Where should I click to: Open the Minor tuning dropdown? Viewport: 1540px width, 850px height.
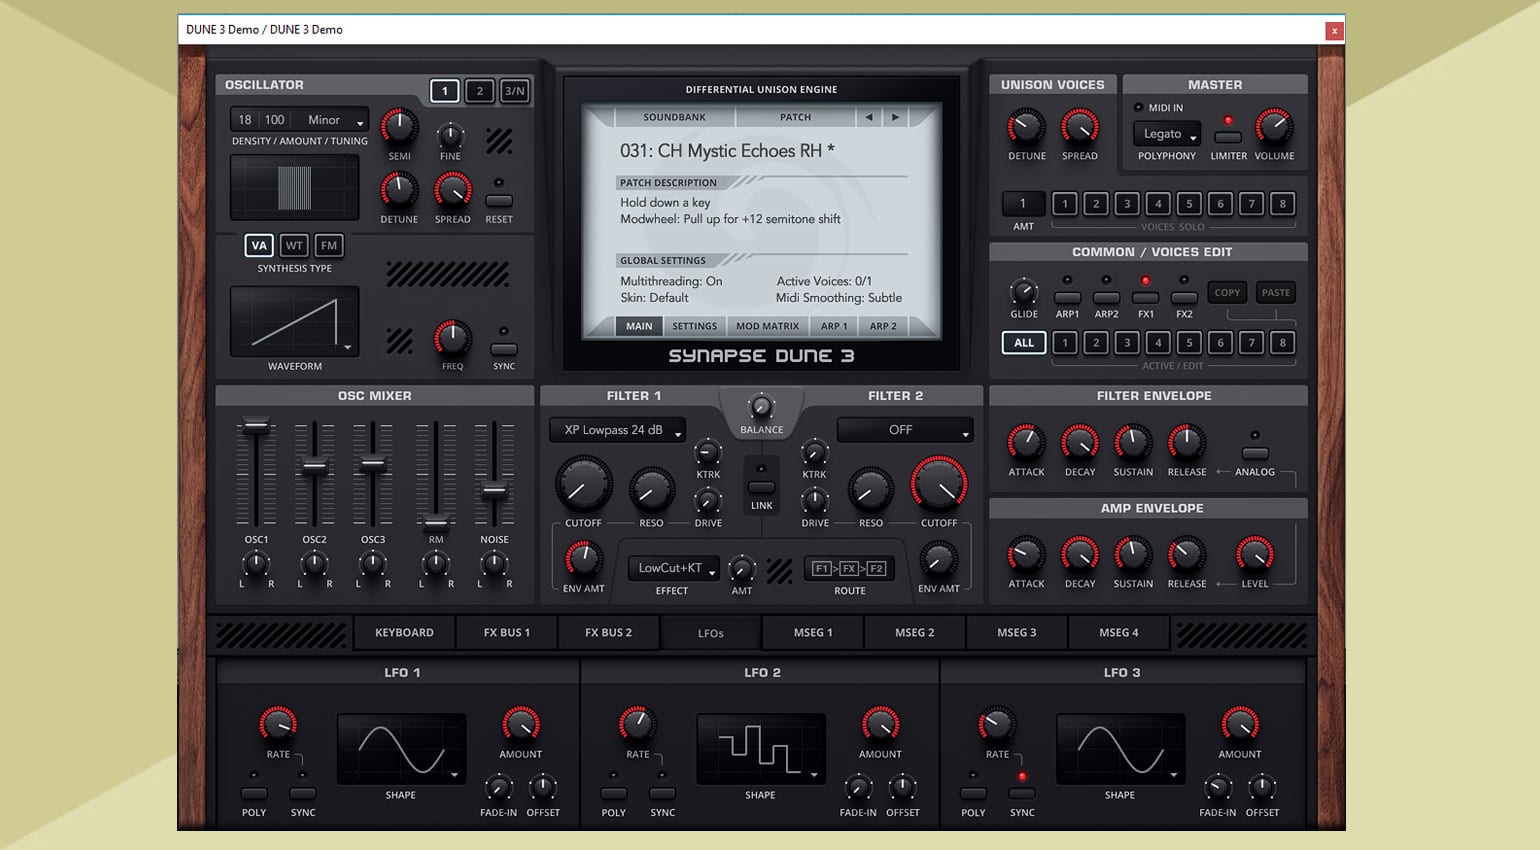click(x=331, y=120)
